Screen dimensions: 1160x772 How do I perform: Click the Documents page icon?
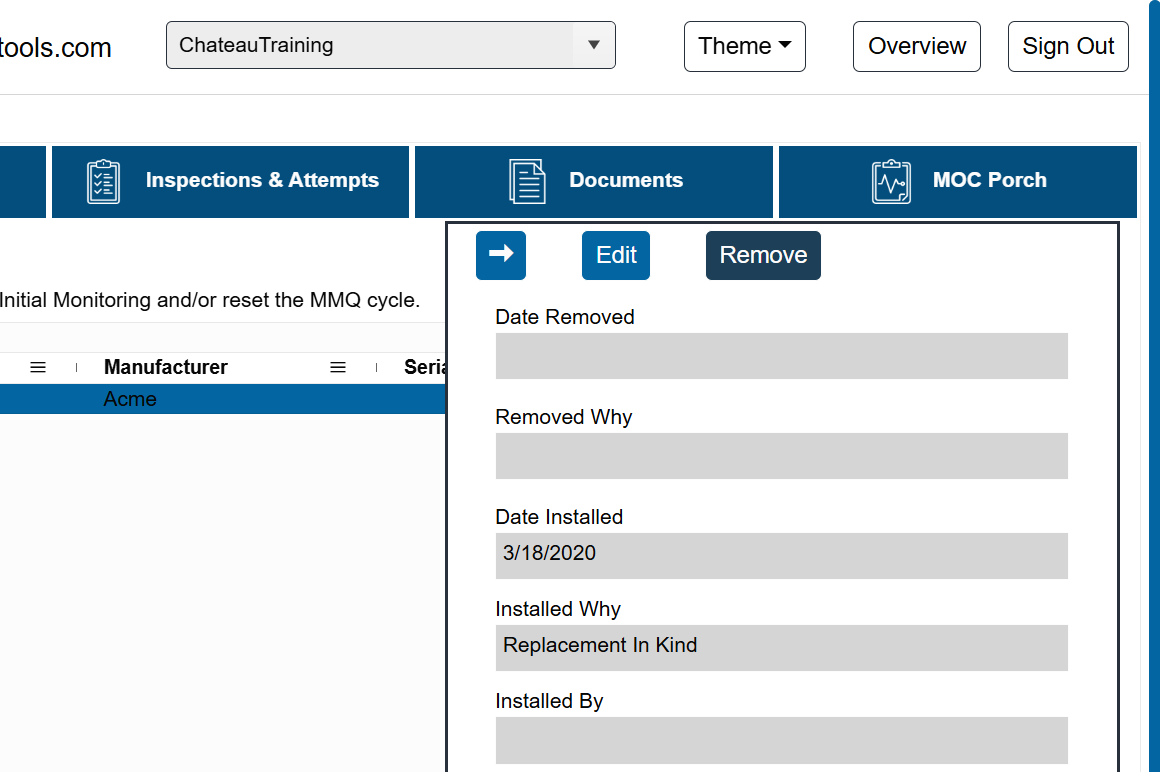pyautogui.click(x=527, y=181)
